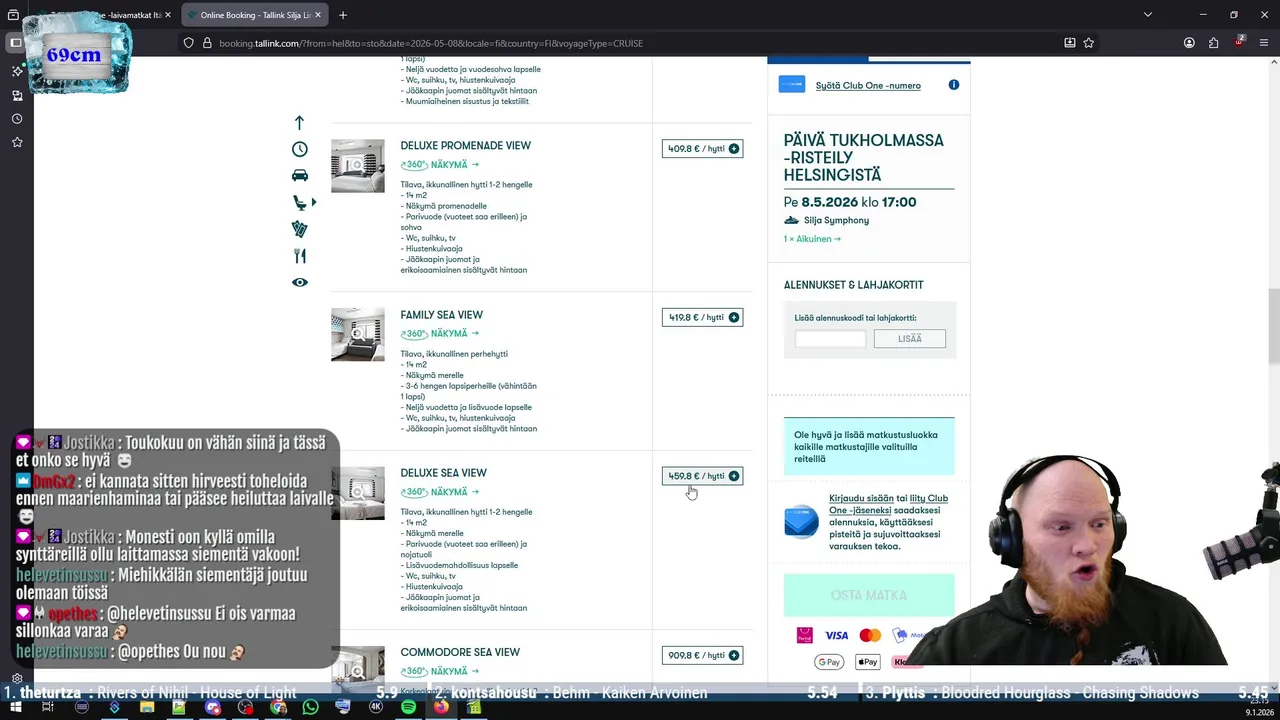The width and height of the screenshot is (1280, 720).
Task: Click the eye summary icon in booking steps
Action: click(x=299, y=282)
